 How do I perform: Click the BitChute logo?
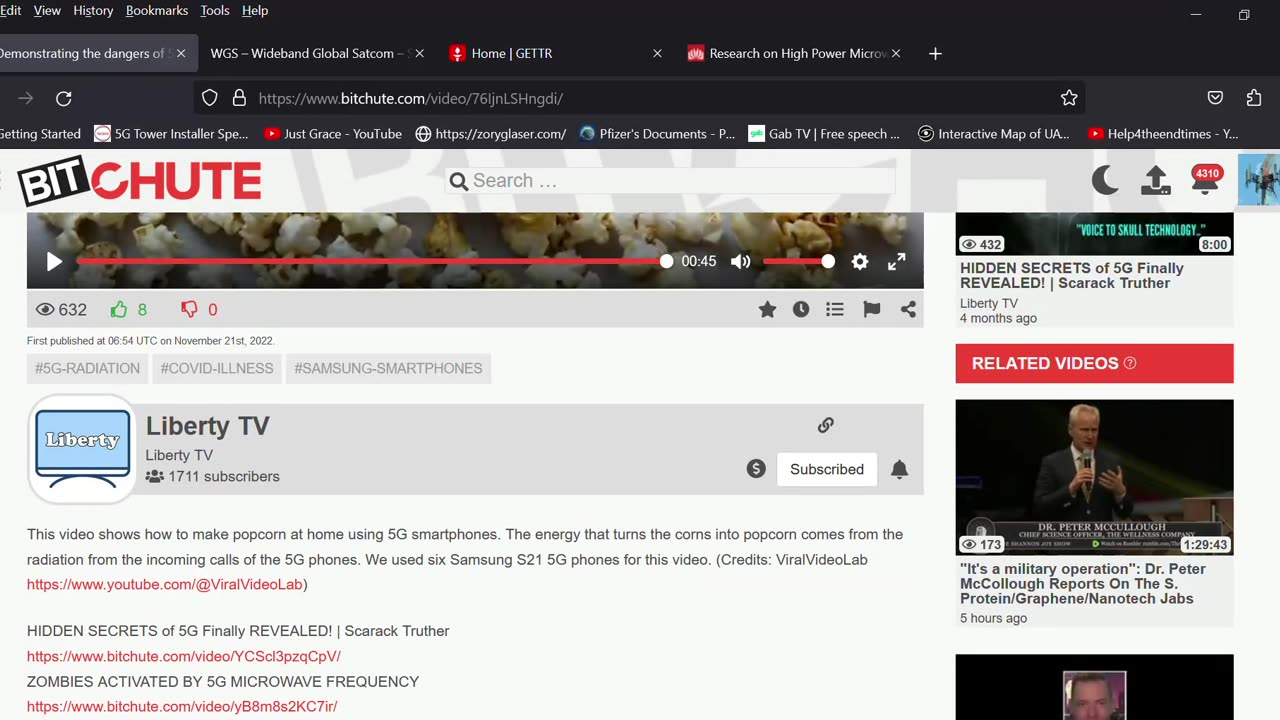[x=139, y=182]
